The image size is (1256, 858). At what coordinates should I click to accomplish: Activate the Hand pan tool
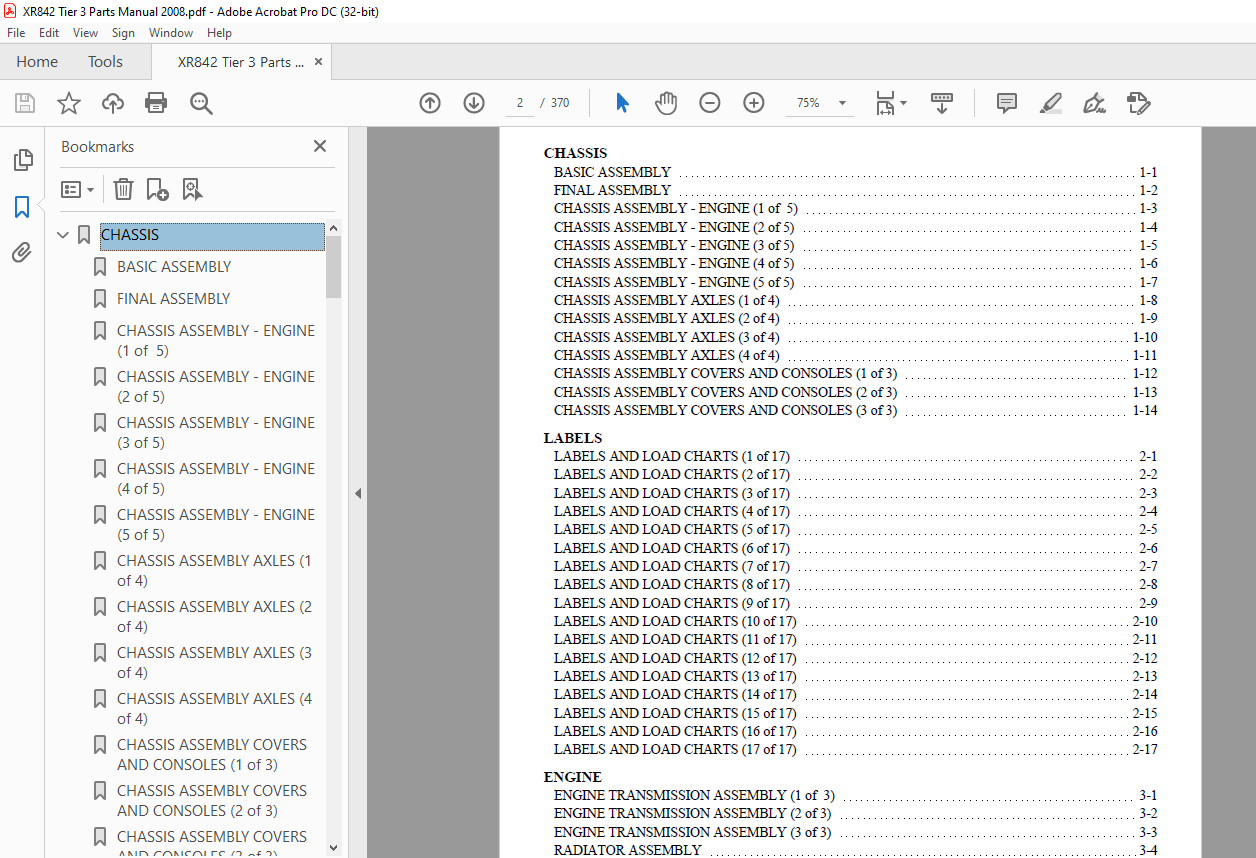[666, 103]
